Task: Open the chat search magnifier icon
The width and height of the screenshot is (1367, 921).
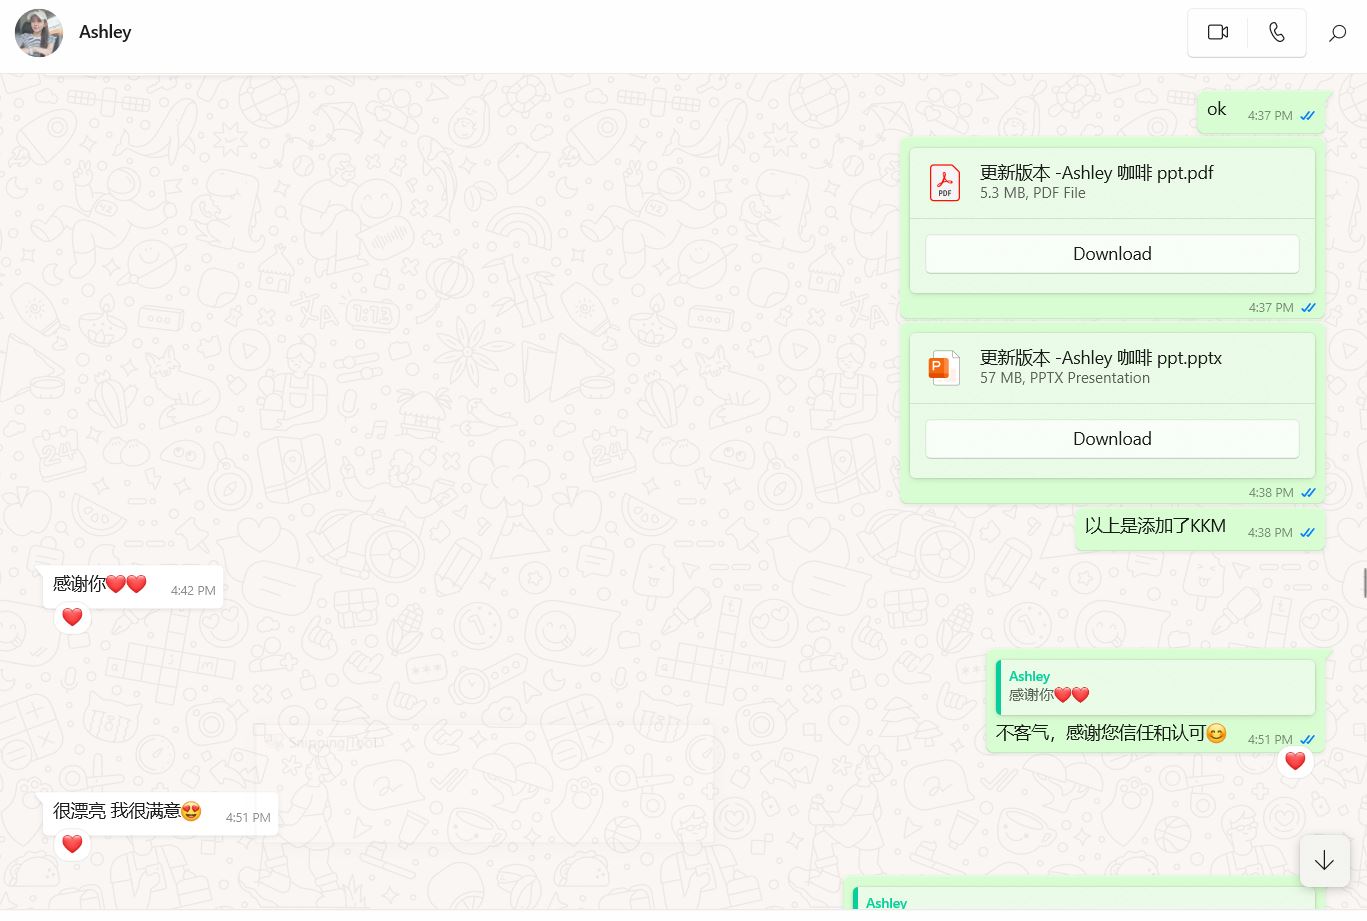Action: pos(1337,34)
